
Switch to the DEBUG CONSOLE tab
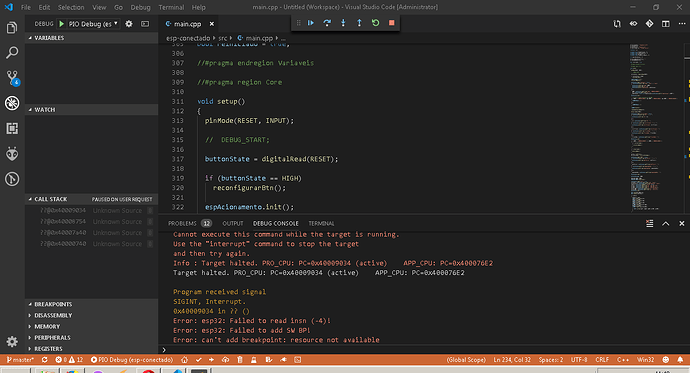[275, 223]
